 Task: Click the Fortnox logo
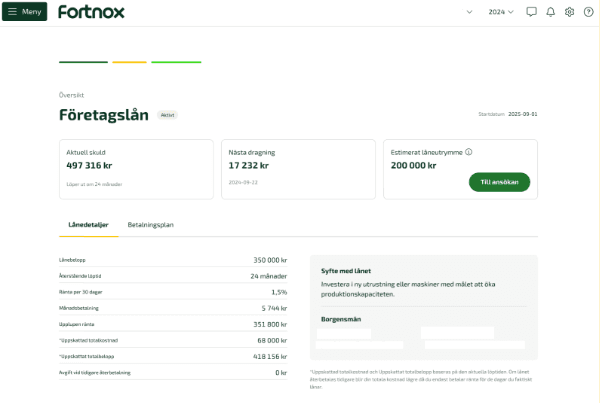click(x=91, y=12)
